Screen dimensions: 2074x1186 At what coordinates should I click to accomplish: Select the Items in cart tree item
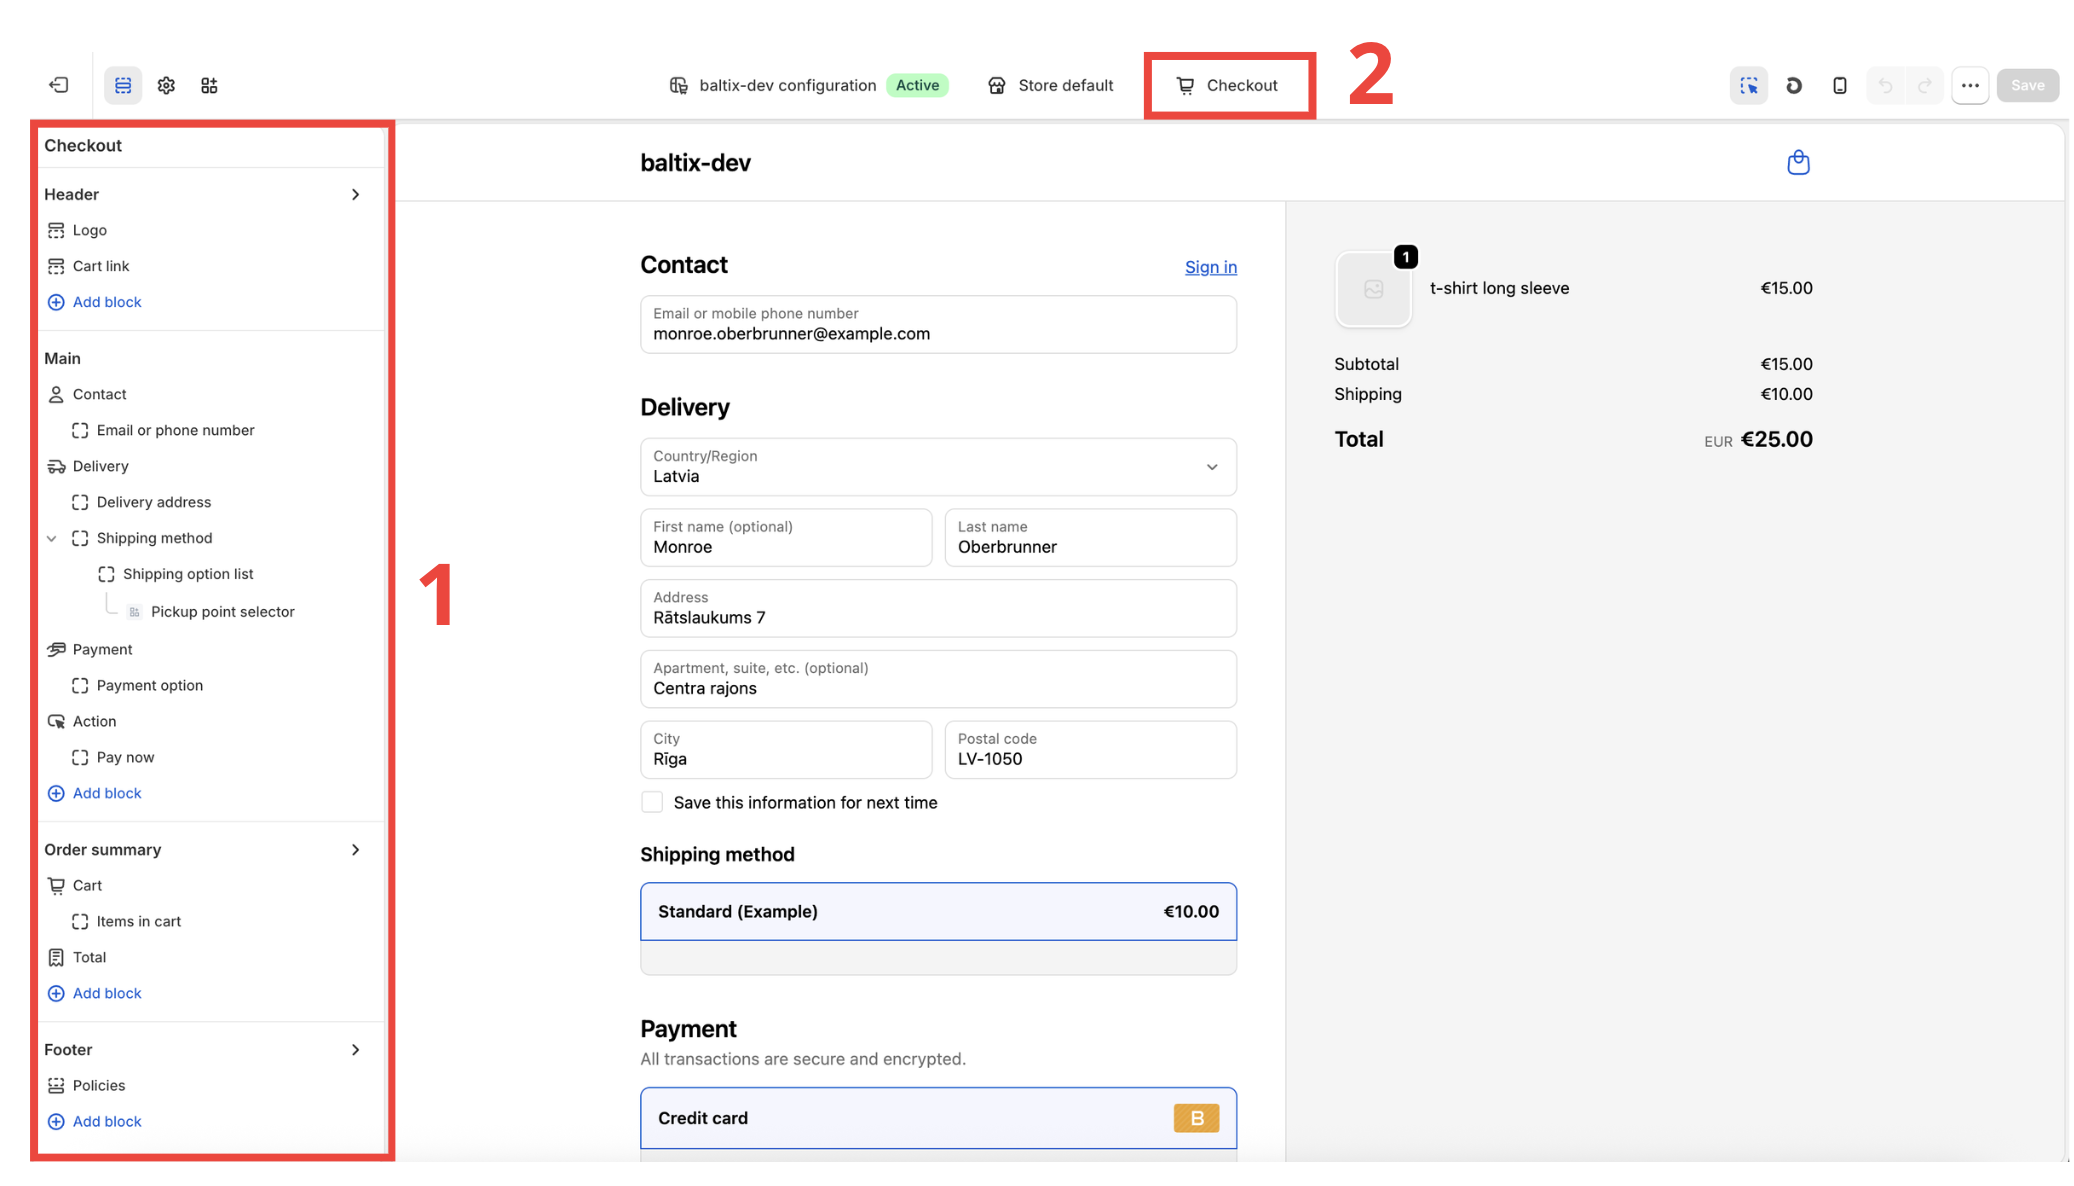tap(126, 921)
